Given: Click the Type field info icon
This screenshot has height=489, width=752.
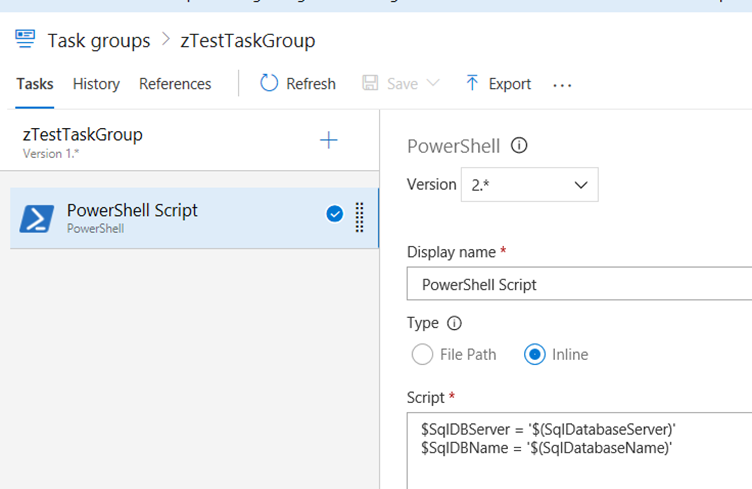Looking at the screenshot, I should (x=454, y=323).
